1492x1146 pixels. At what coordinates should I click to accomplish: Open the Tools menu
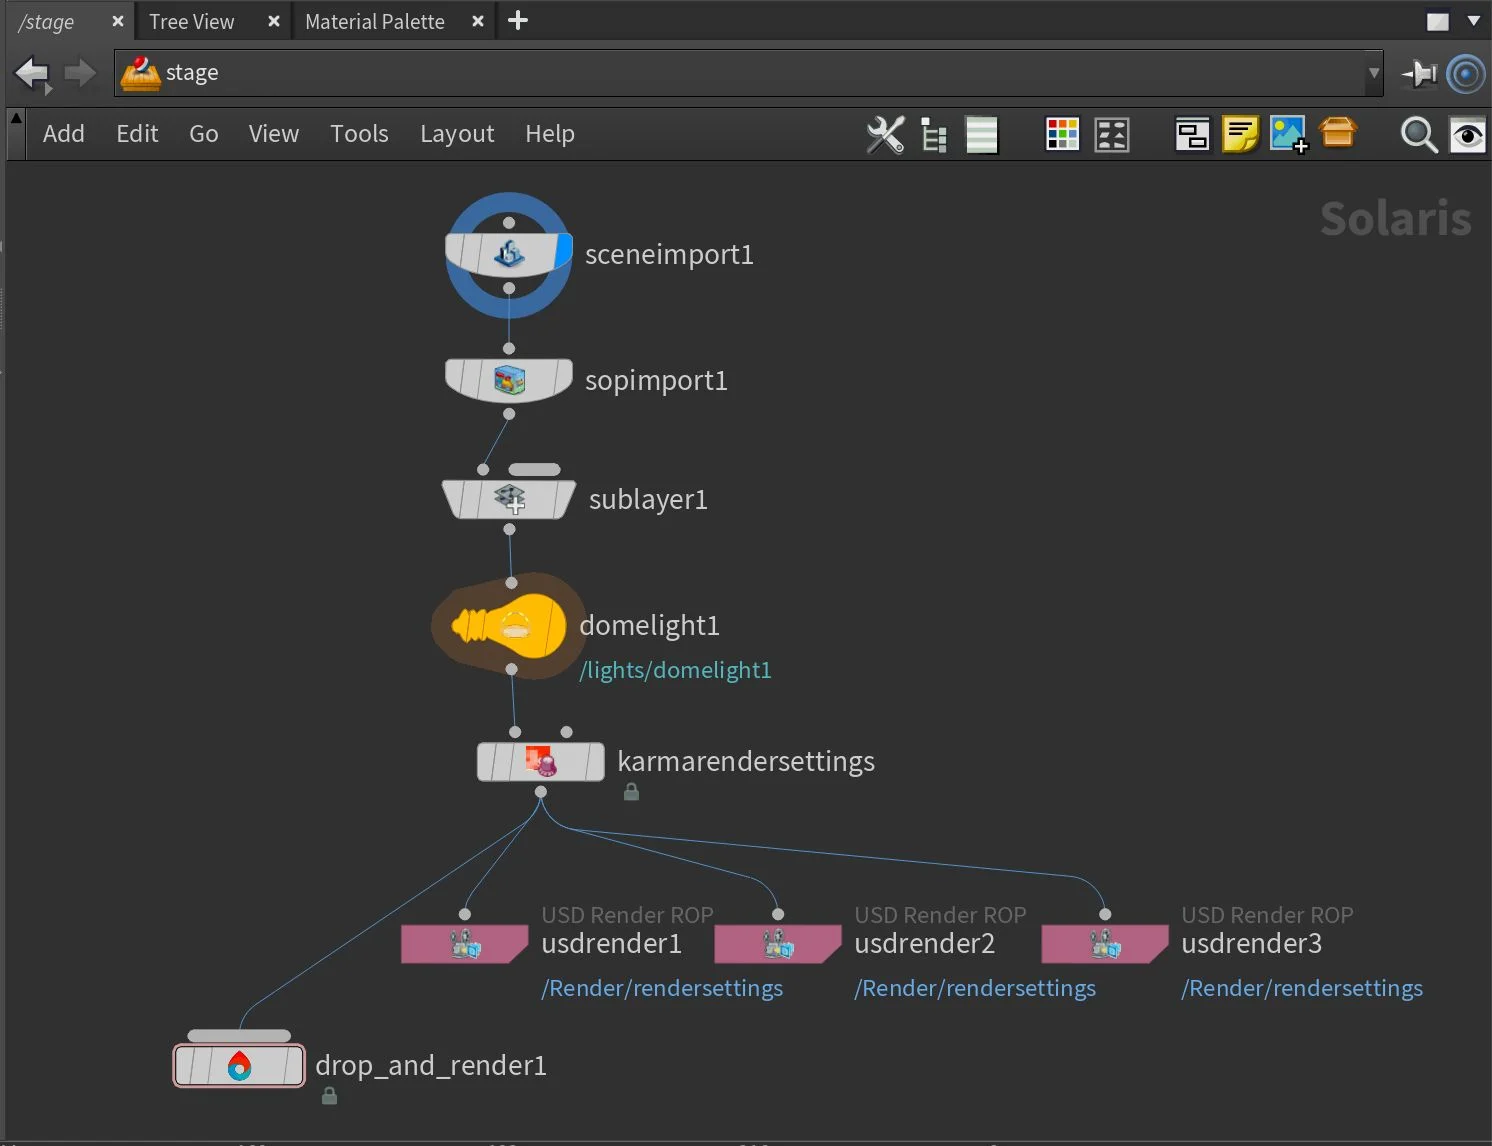[359, 134]
